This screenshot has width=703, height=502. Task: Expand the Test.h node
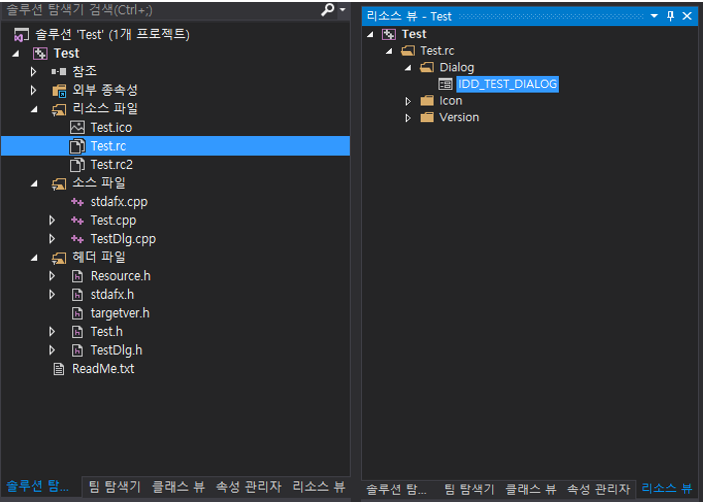(52, 332)
